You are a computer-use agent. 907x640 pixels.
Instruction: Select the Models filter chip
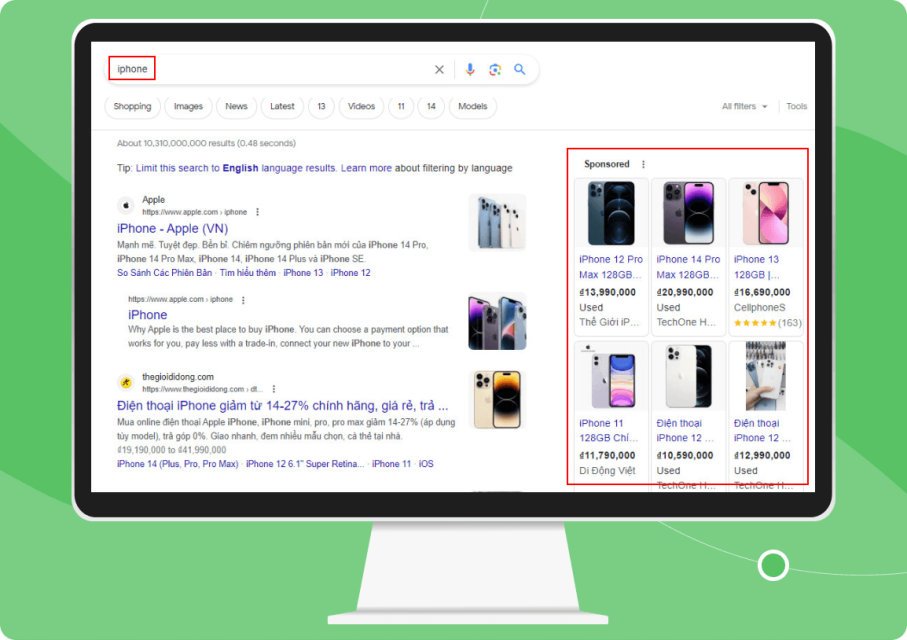click(473, 106)
